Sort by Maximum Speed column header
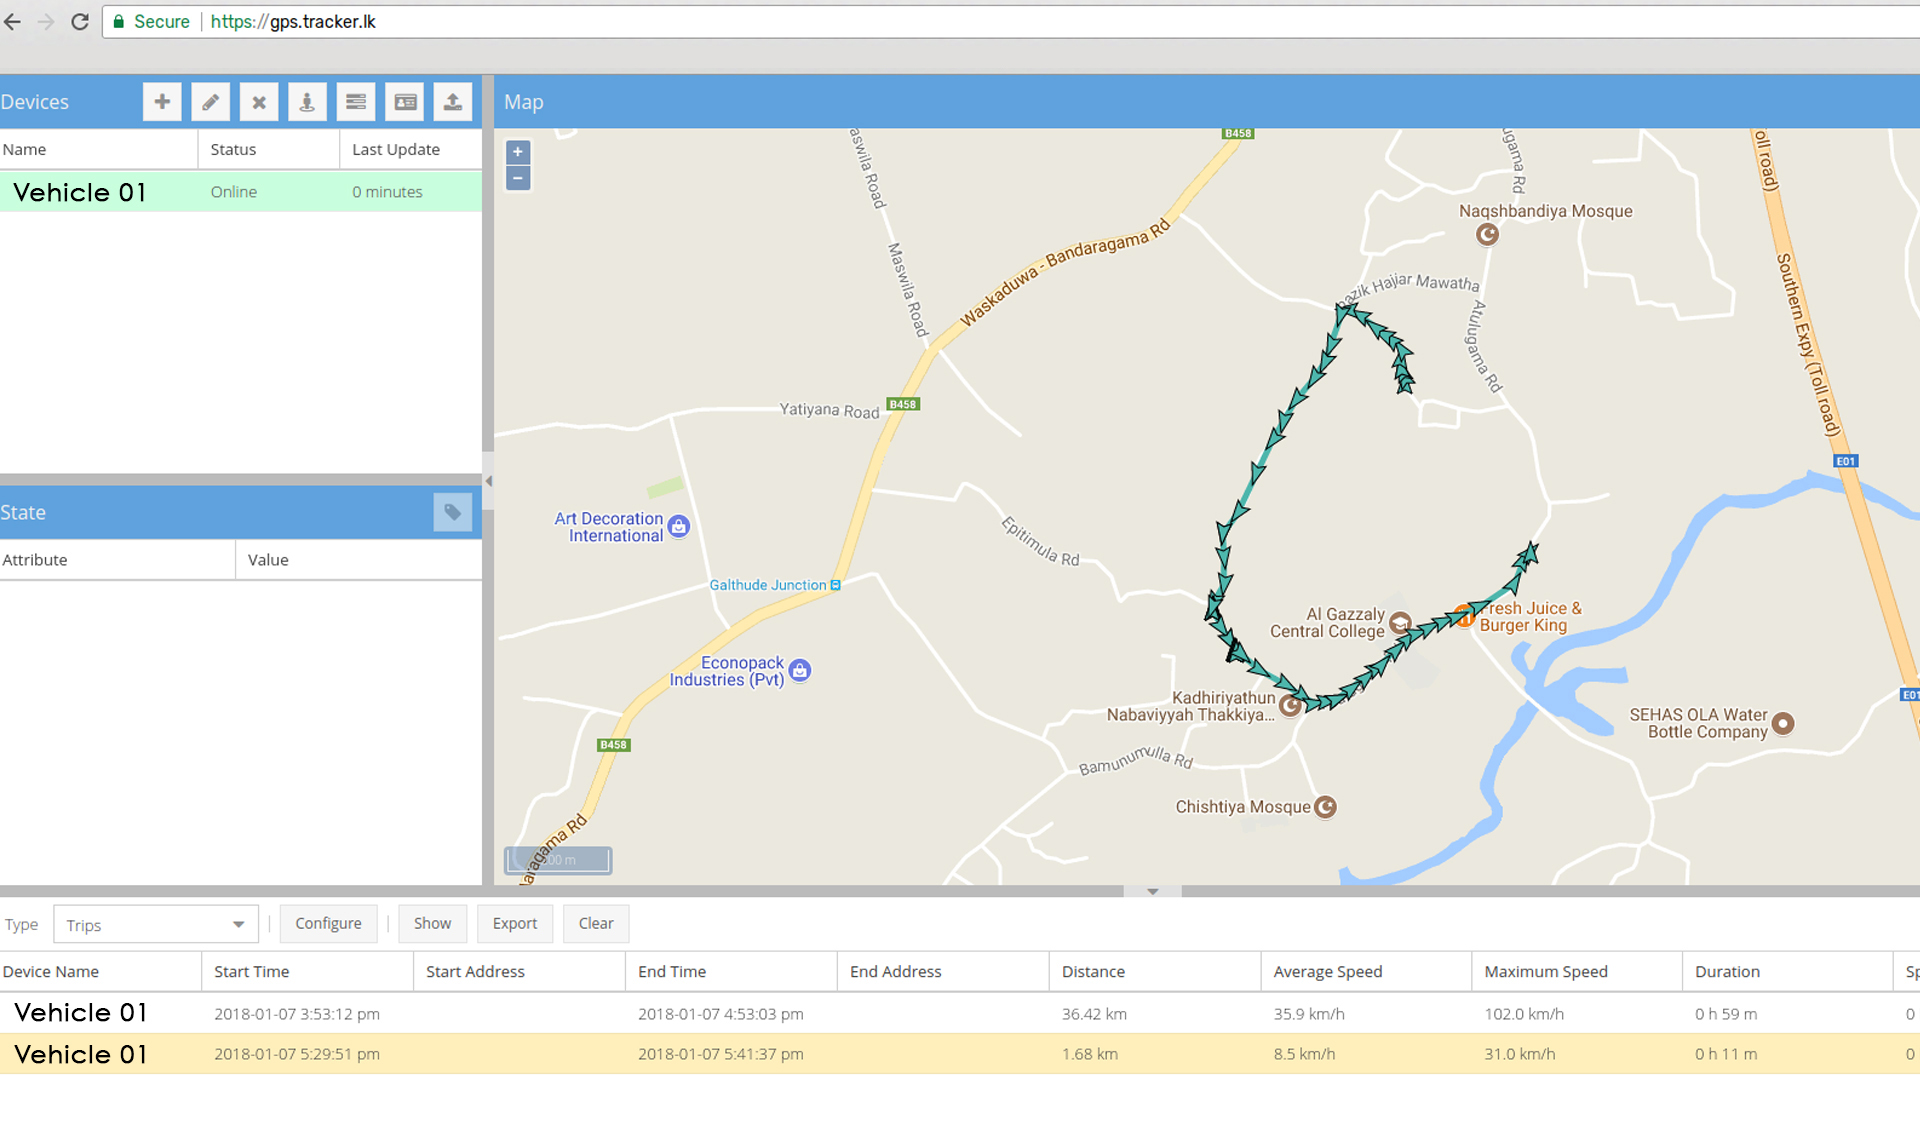Image resolution: width=1920 pixels, height=1136 pixels. point(1577,971)
